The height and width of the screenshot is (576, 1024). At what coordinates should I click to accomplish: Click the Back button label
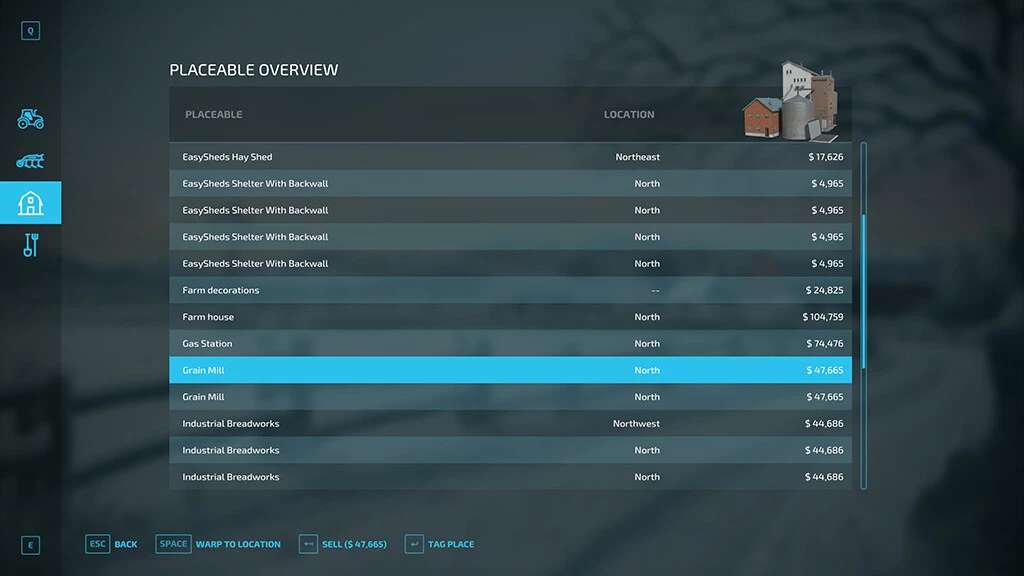(126, 545)
